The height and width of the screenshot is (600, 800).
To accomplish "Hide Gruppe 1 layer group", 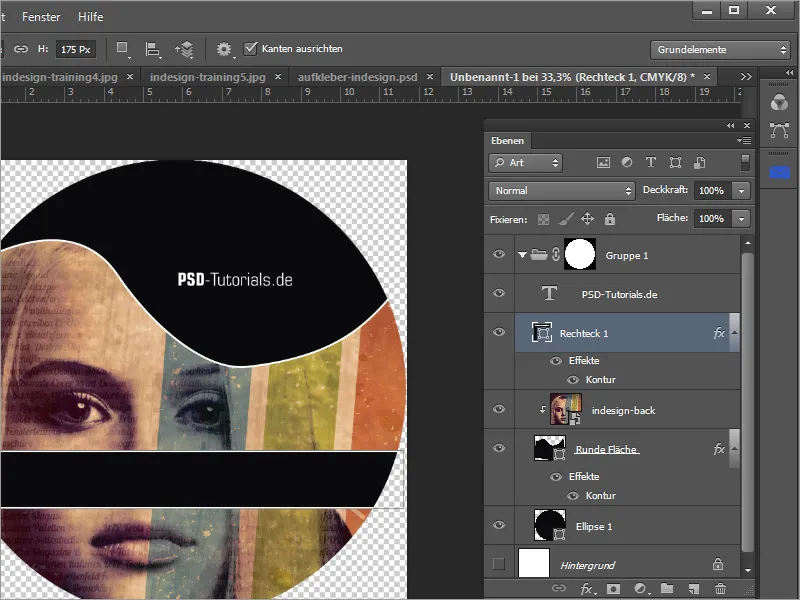I will tap(499, 254).
